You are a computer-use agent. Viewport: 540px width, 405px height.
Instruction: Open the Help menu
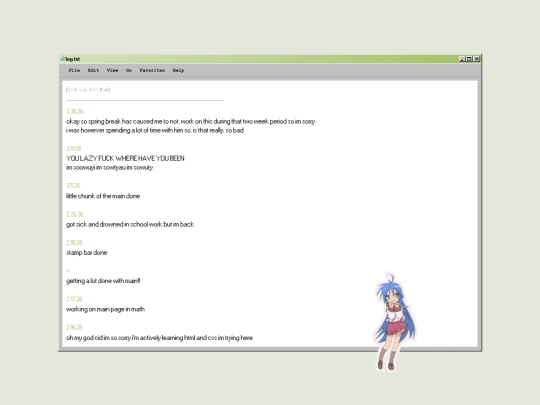[178, 70]
